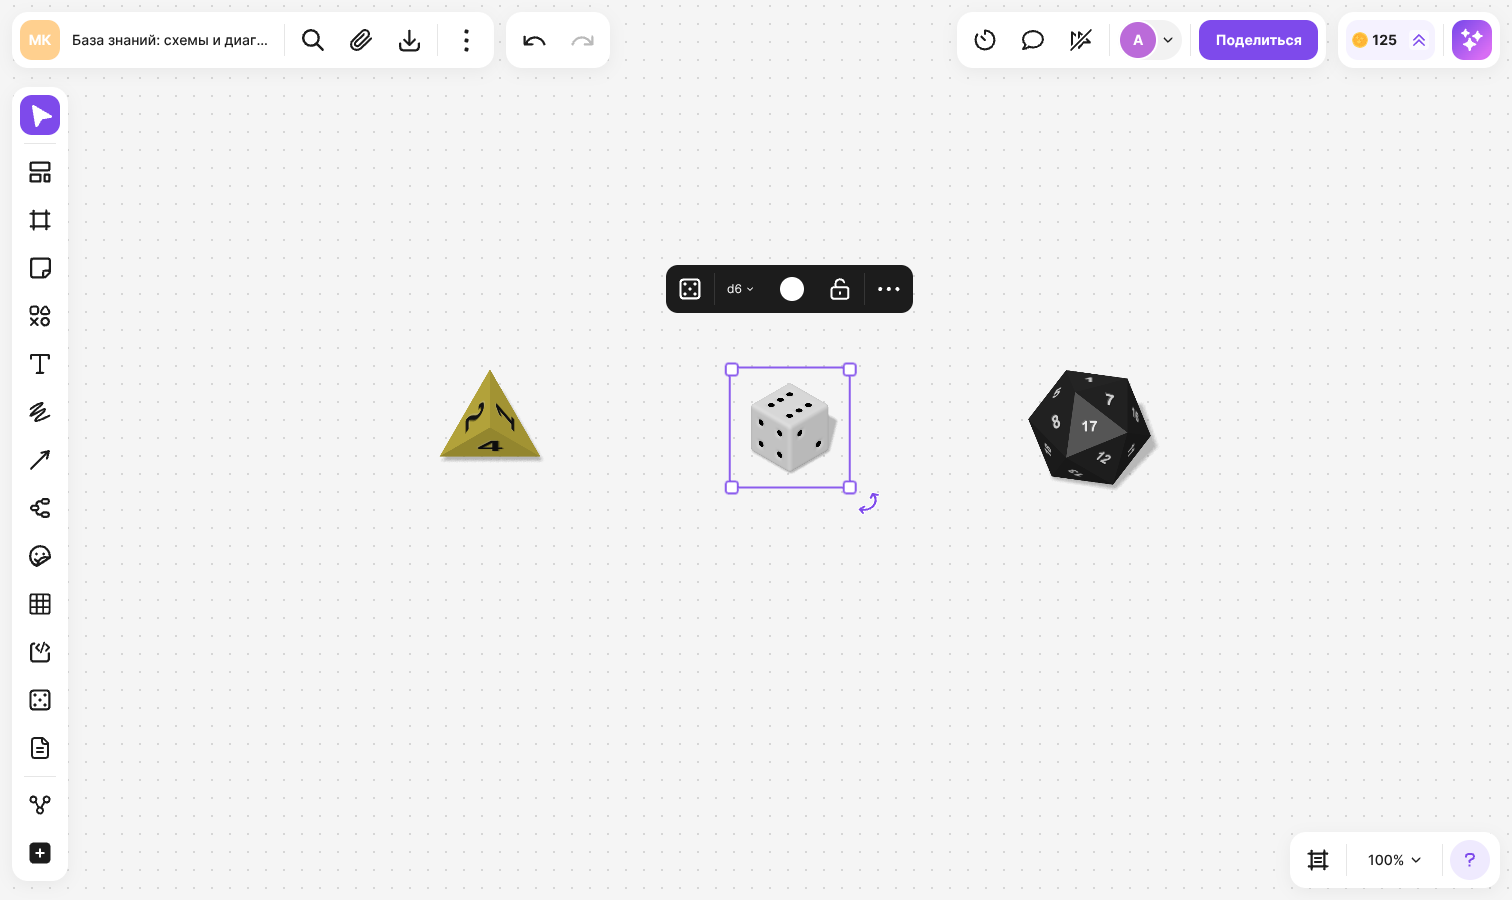Undo the last action
1512x900 pixels.
point(534,40)
